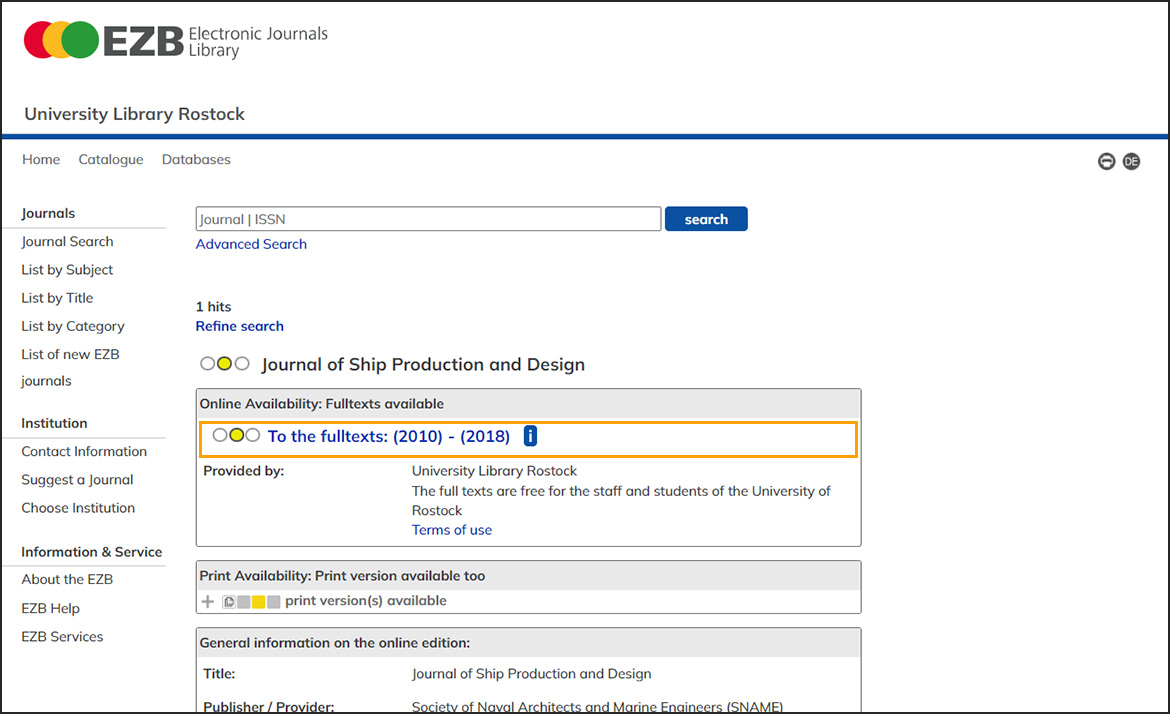Open EZB Services page
The height and width of the screenshot is (714, 1170).
pos(63,637)
